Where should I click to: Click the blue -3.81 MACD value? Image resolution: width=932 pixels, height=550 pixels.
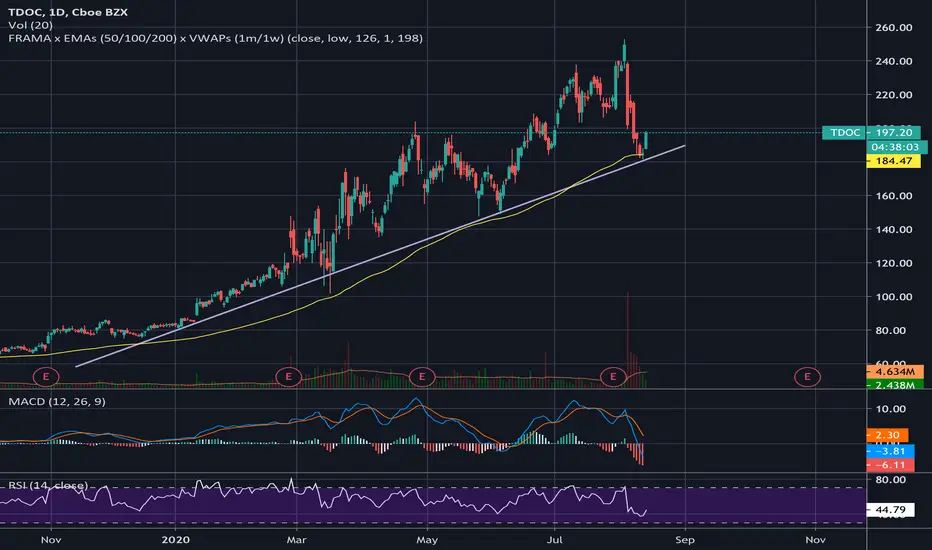[x=890, y=451]
